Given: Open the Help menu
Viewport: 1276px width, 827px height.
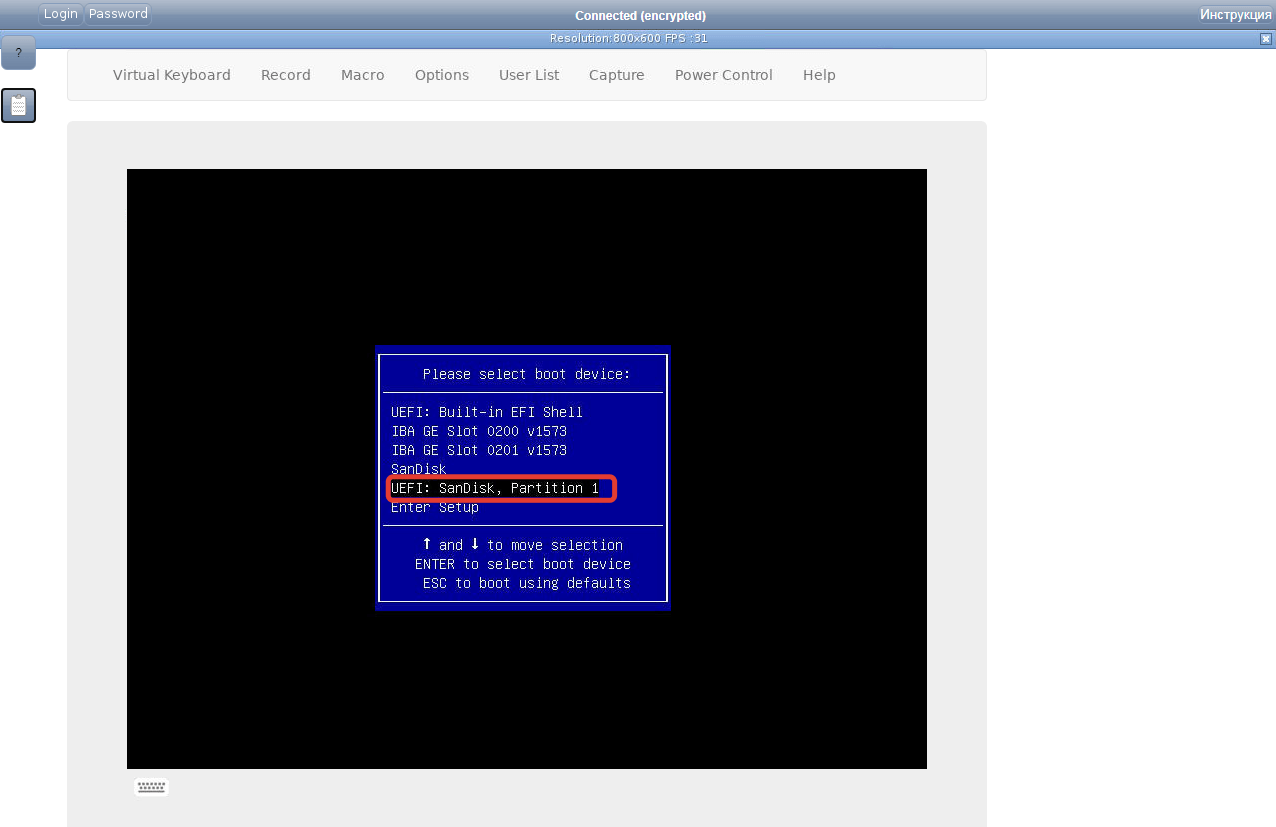Looking at the screenshot, I should click(x=819, y=75).
